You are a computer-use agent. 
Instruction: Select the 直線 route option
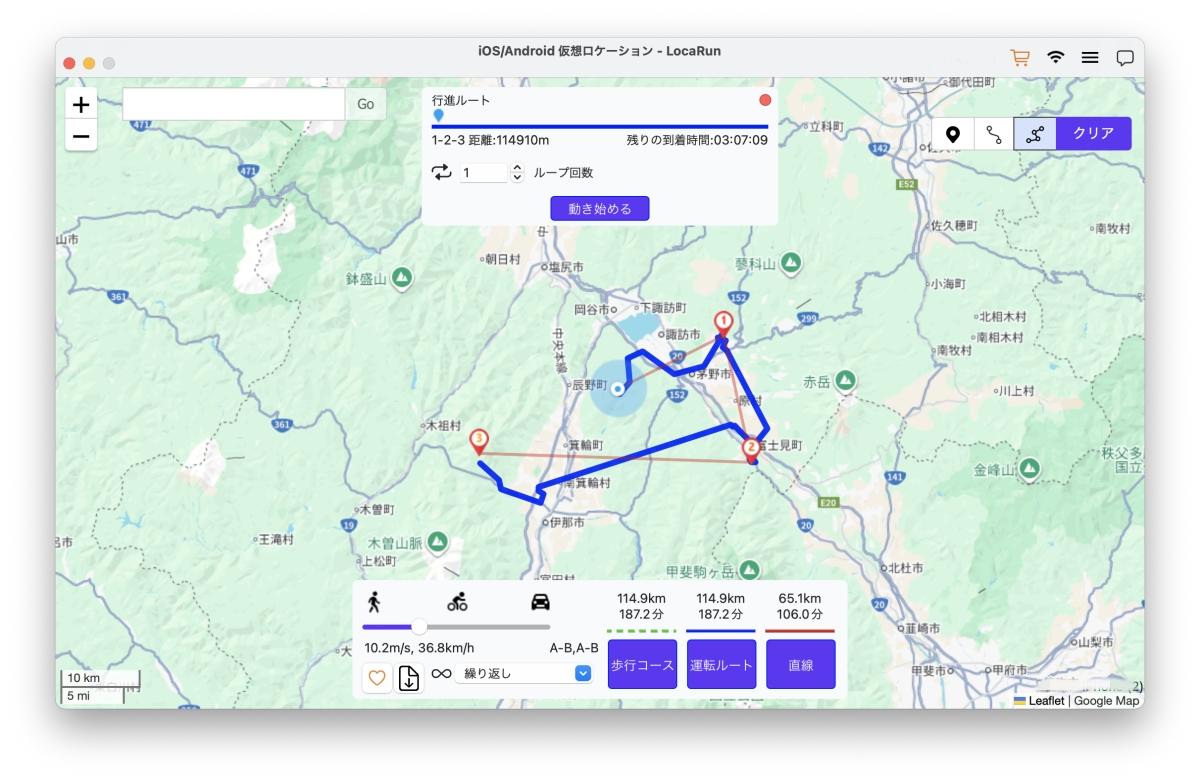pyautogui.click(x=800, y=665)
